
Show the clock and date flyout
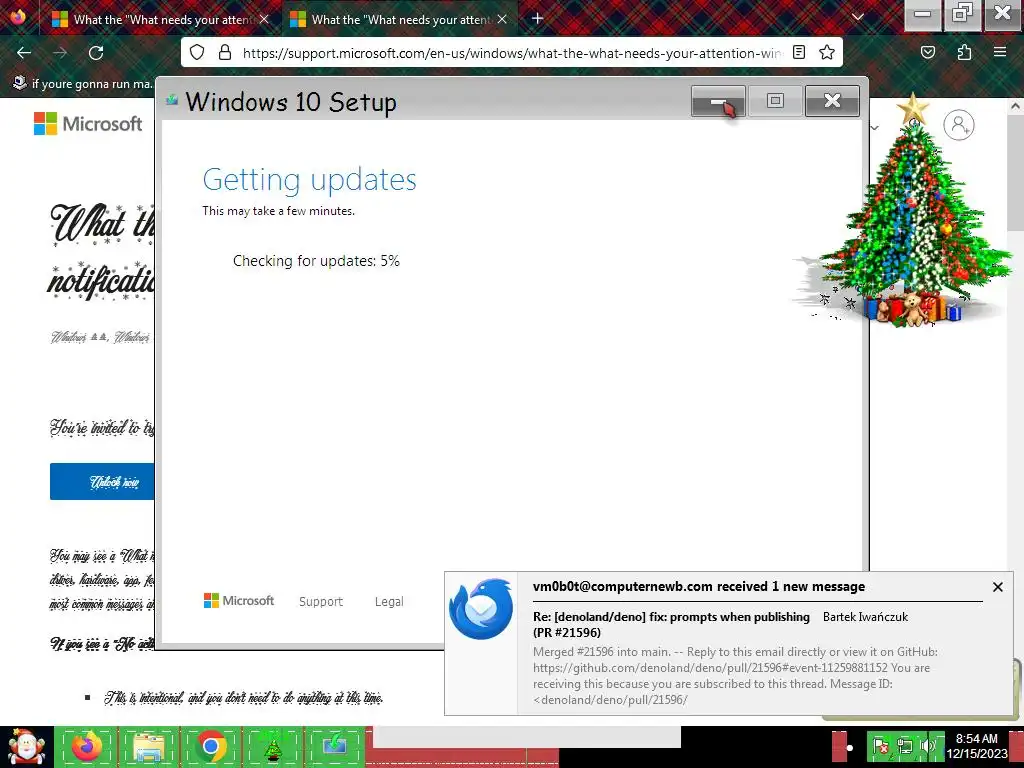(x=977, y=746)
